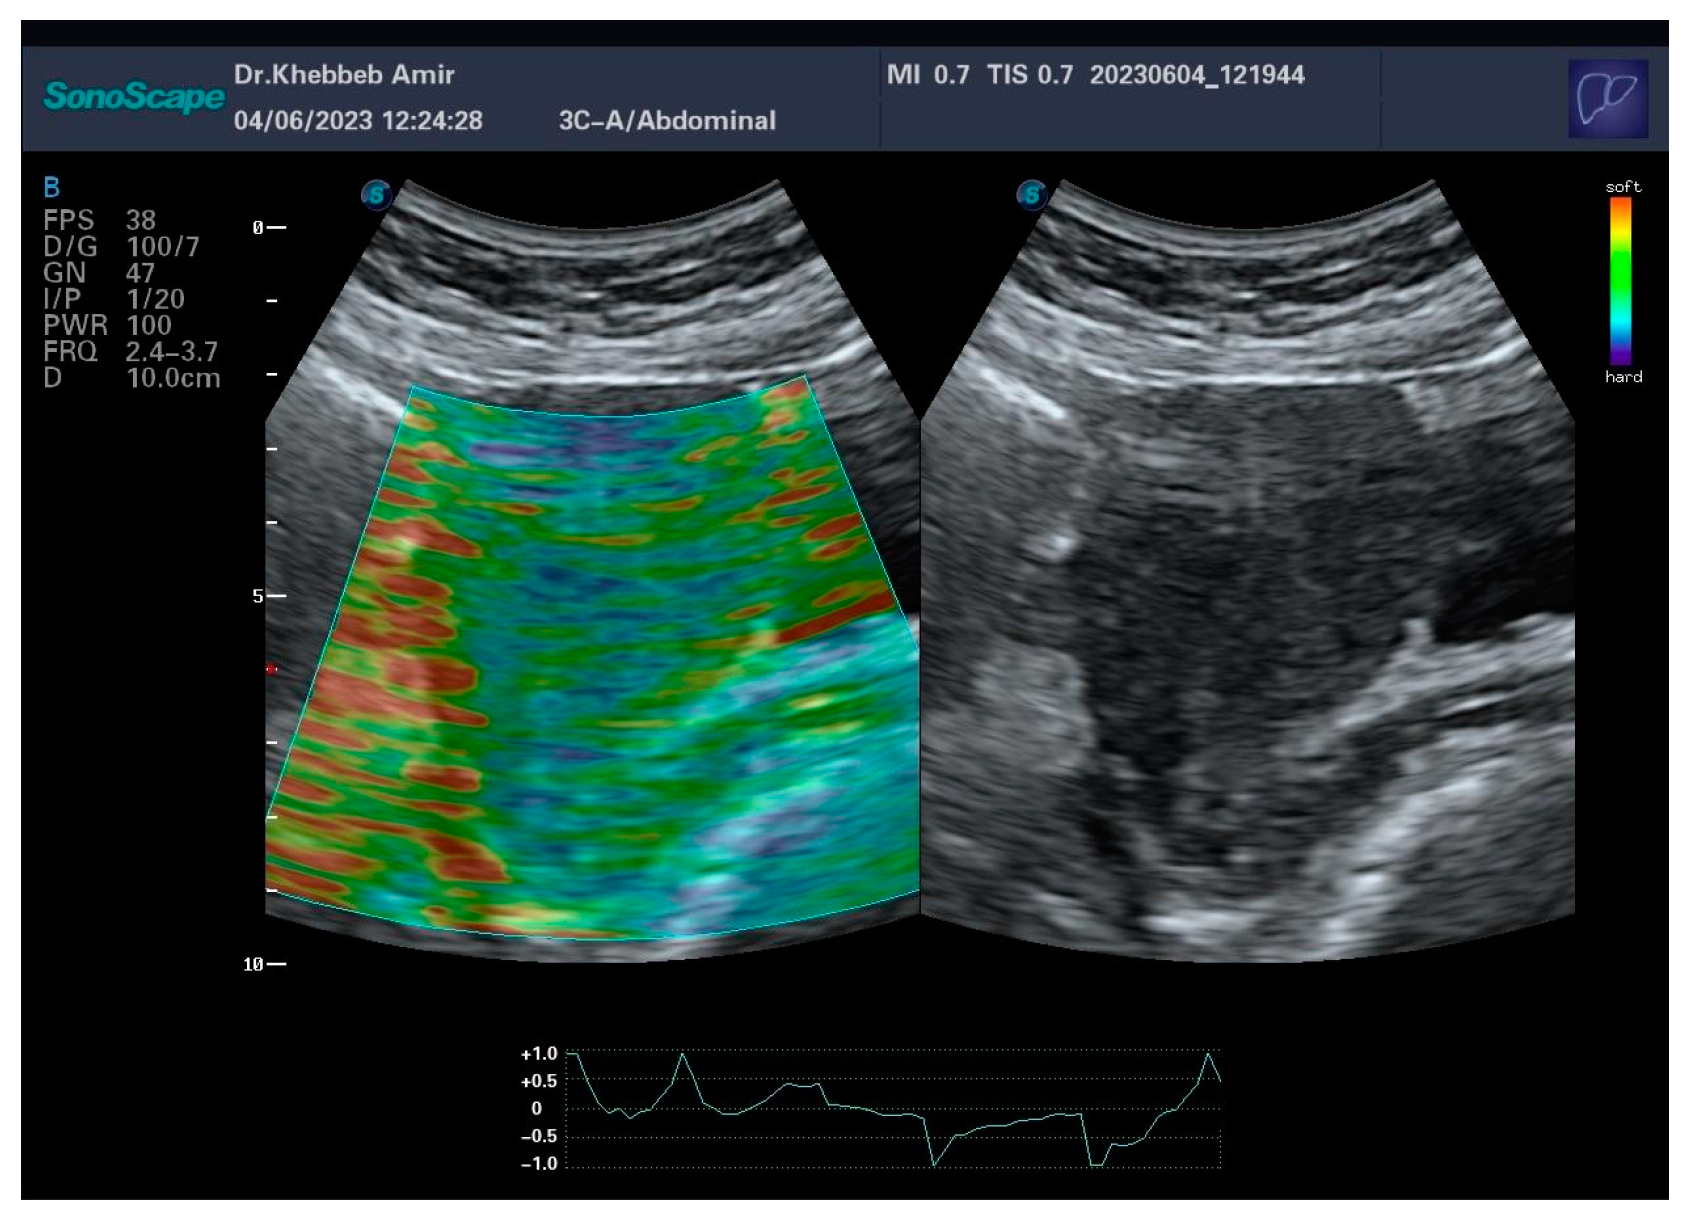Viewport: 1695px width, 1222px height.
Task: Click the SonoScape logo
Action: click(134, 97)
